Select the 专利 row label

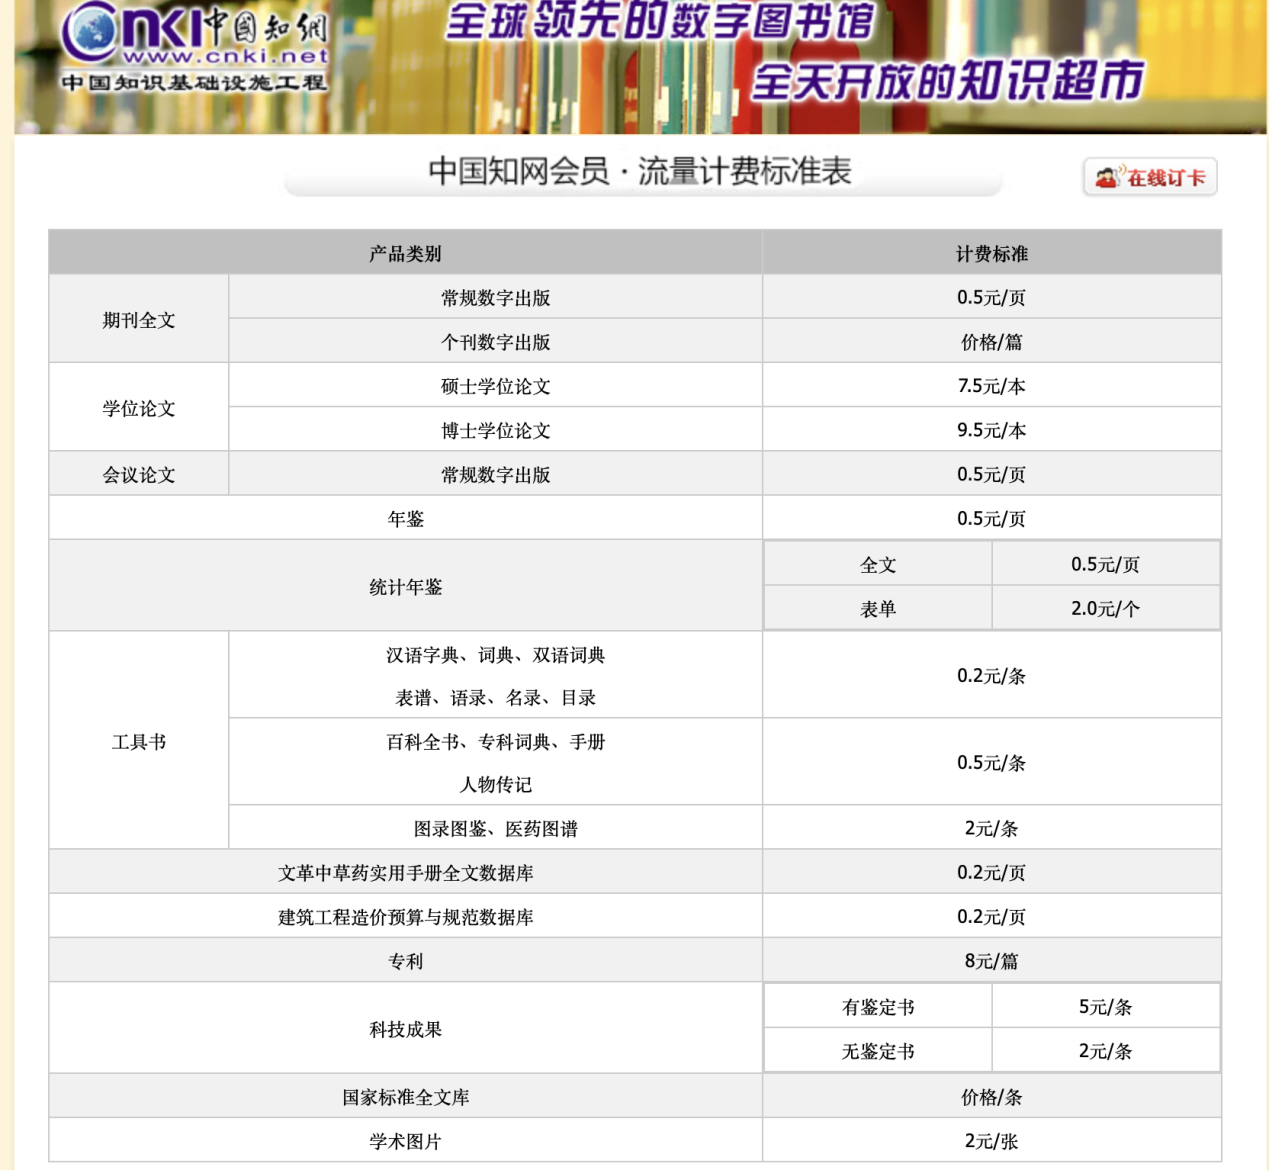click(406, 961)
